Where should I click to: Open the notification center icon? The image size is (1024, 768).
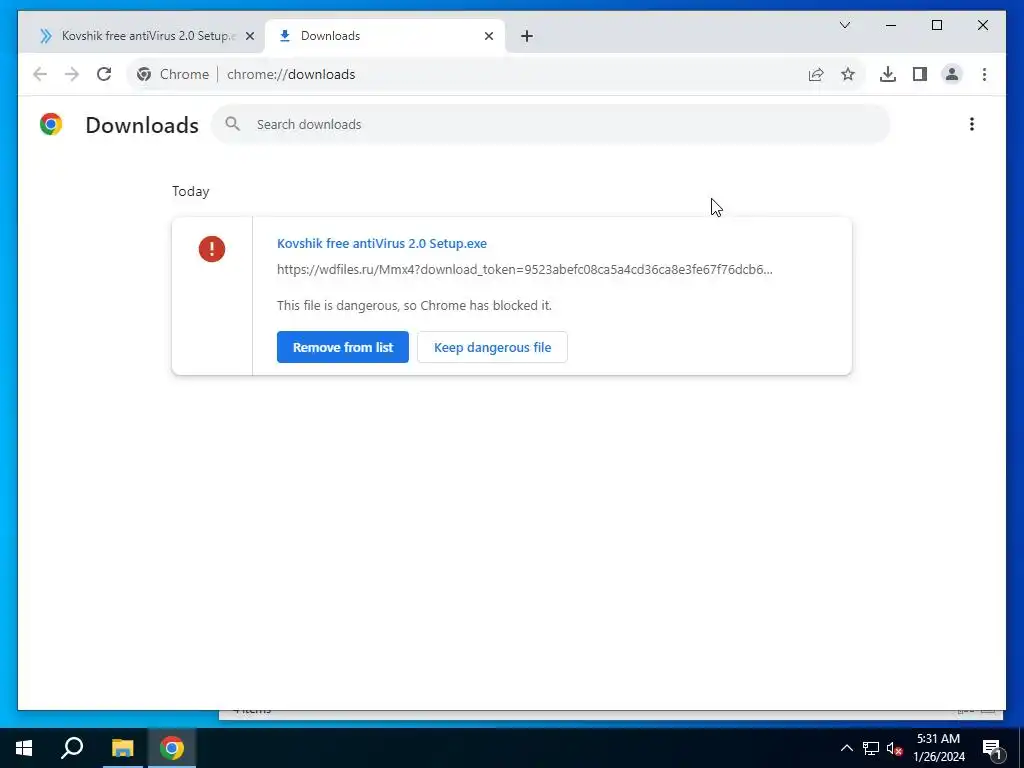pos(993,748)
